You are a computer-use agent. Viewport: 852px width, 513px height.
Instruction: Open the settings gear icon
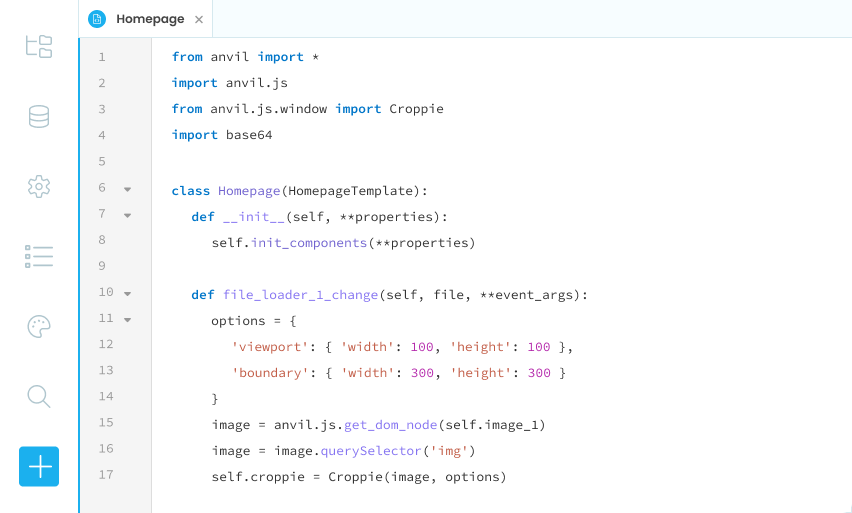[x=39, y=186]
